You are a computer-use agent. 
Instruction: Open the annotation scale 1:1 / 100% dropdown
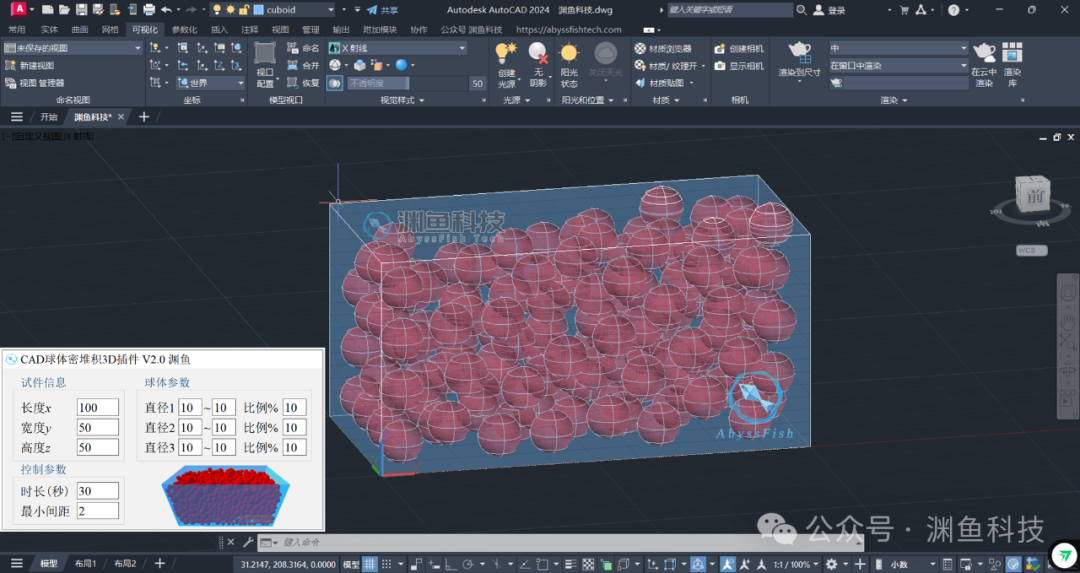[x=798, y=564]
